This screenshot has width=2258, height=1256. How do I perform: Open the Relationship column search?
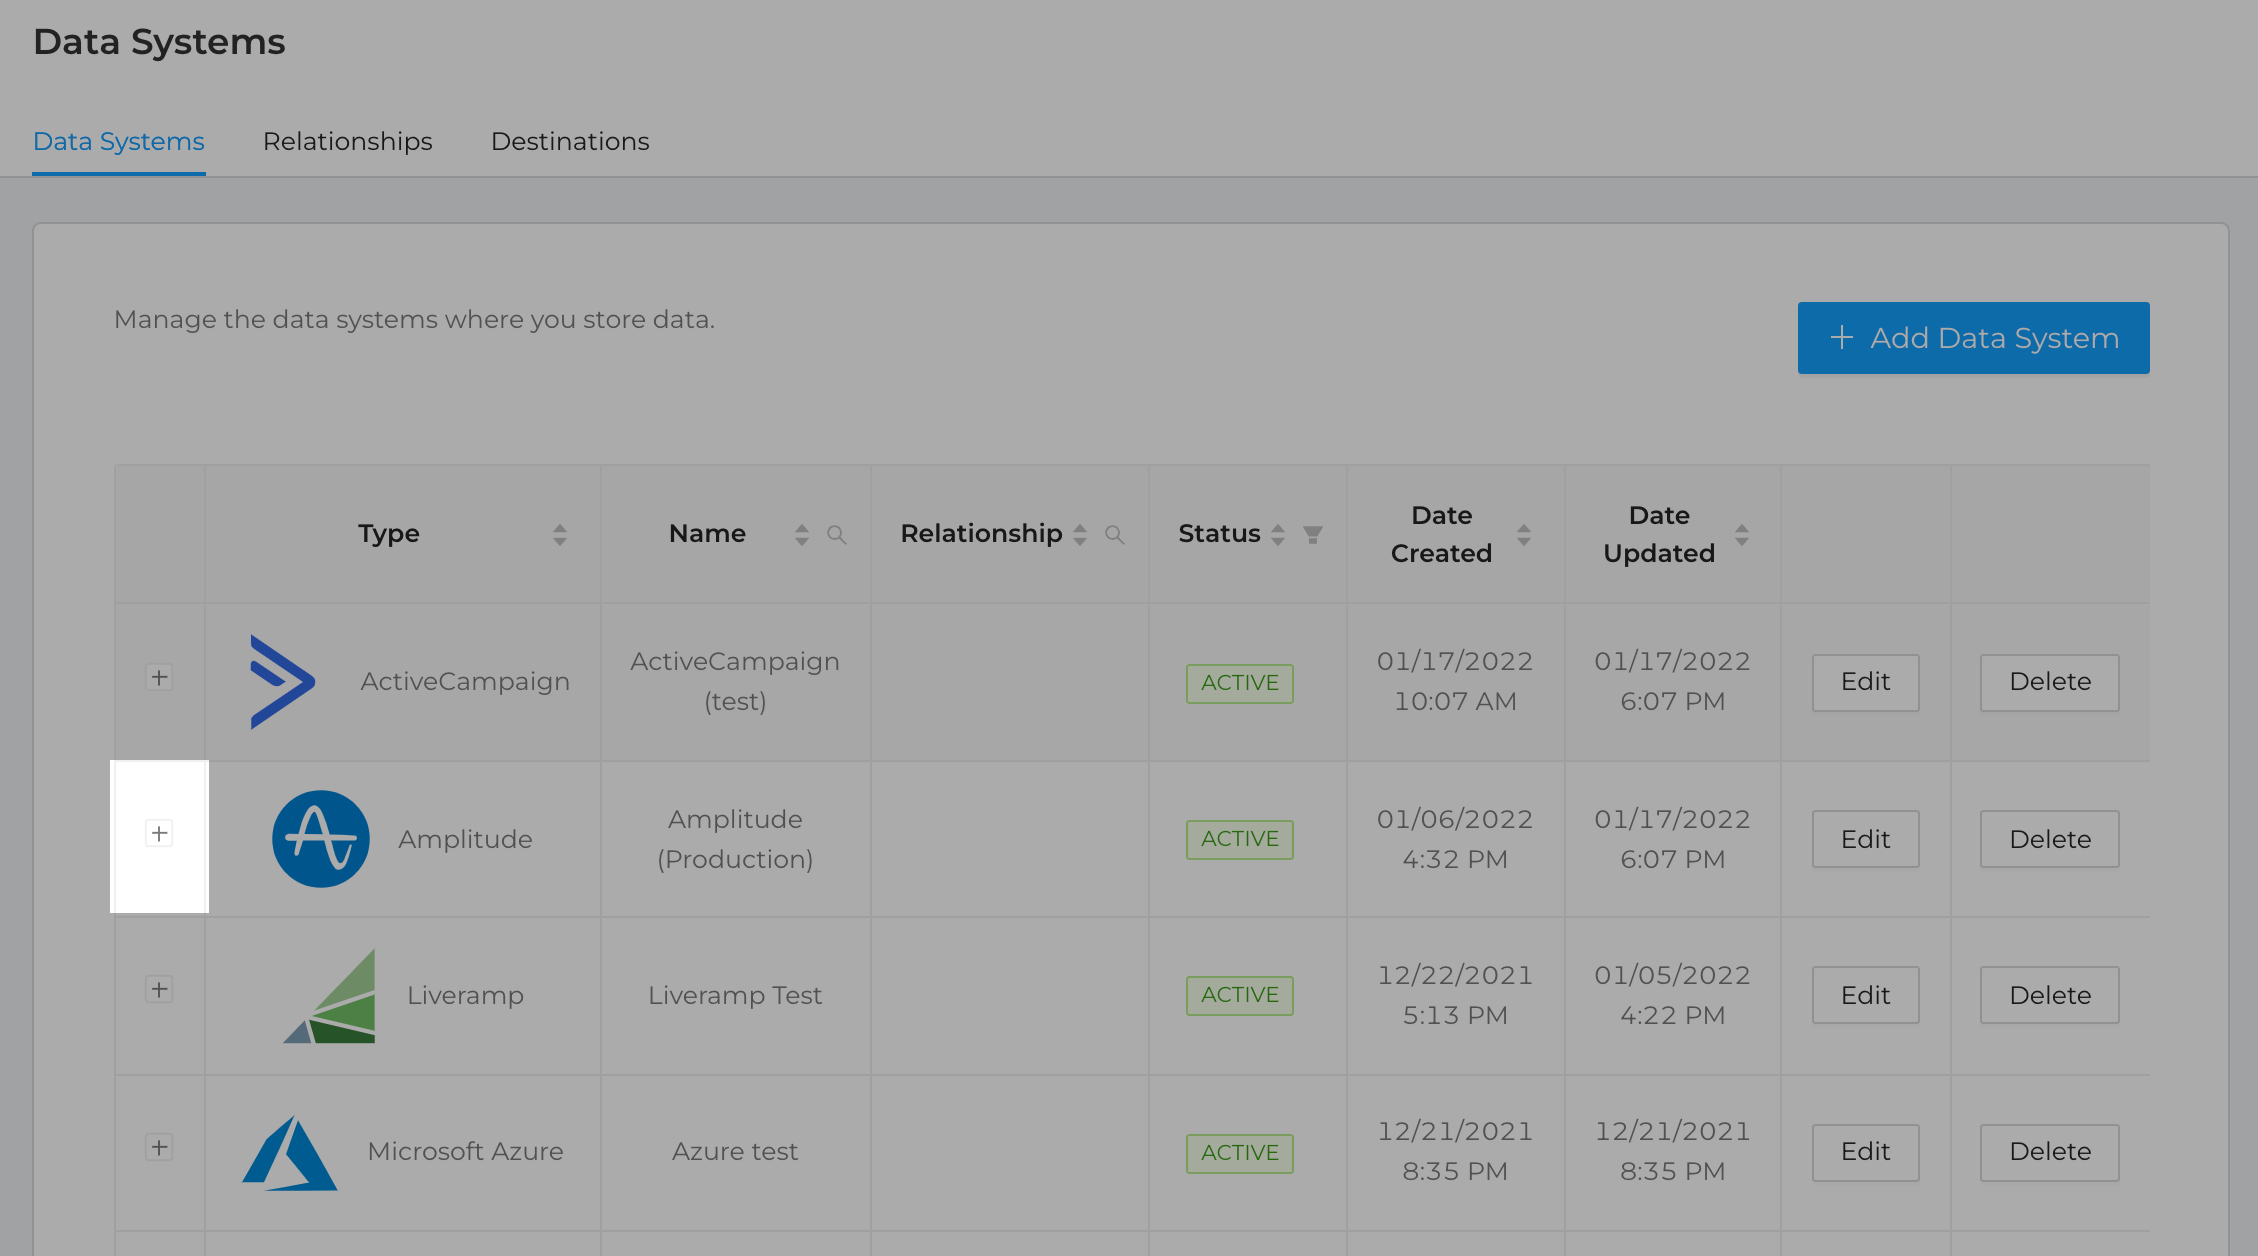click(1115, 535)
